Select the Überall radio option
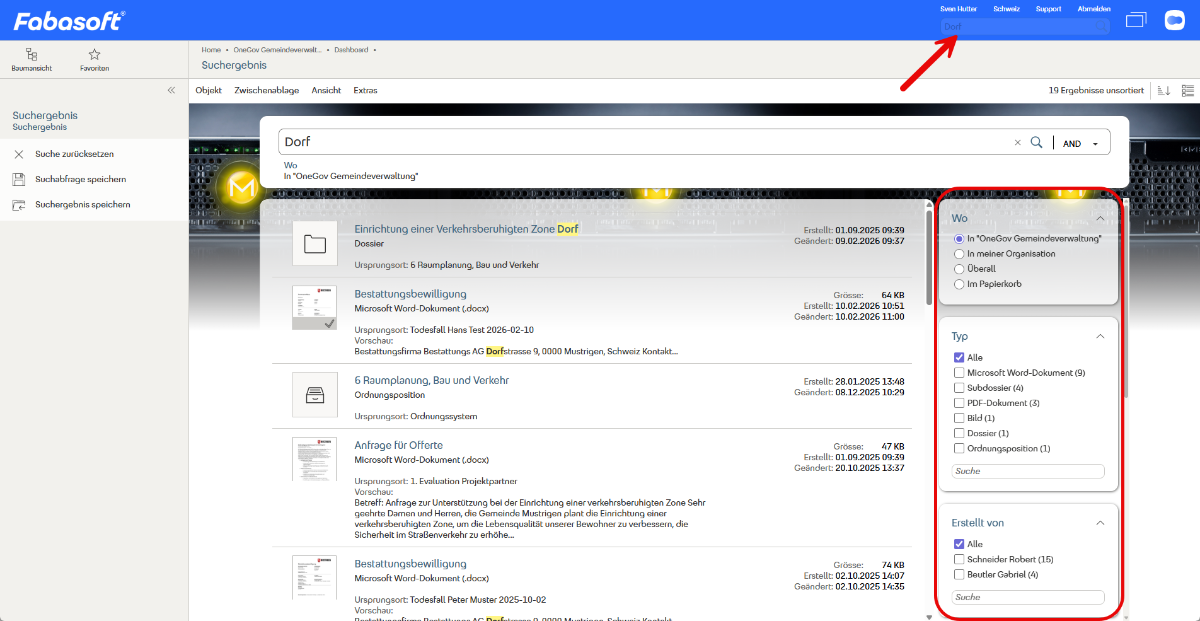1200x621 pixels. (959, 269)
